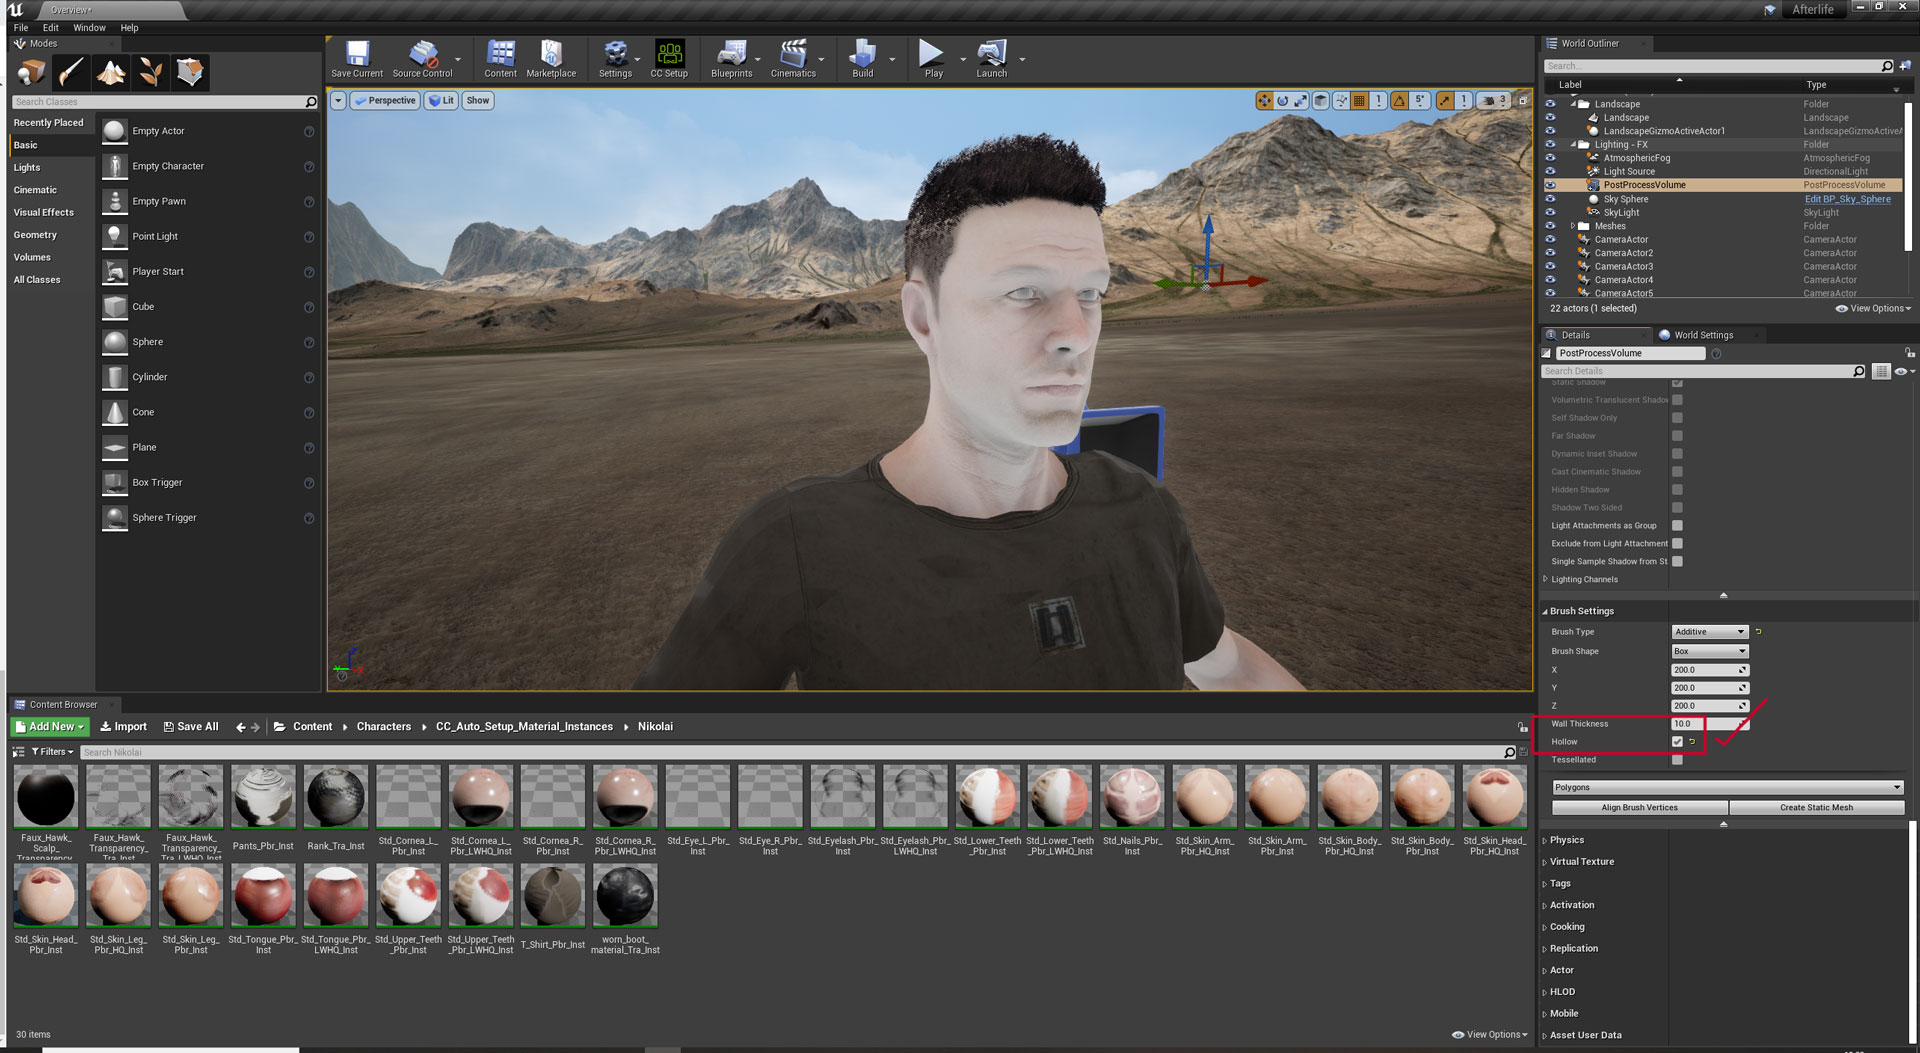The height and width of the screenshot is (1053, 1920).
Task: Click the Build toolbar icon
Action: pyautogui.click(x=862, y=59)
